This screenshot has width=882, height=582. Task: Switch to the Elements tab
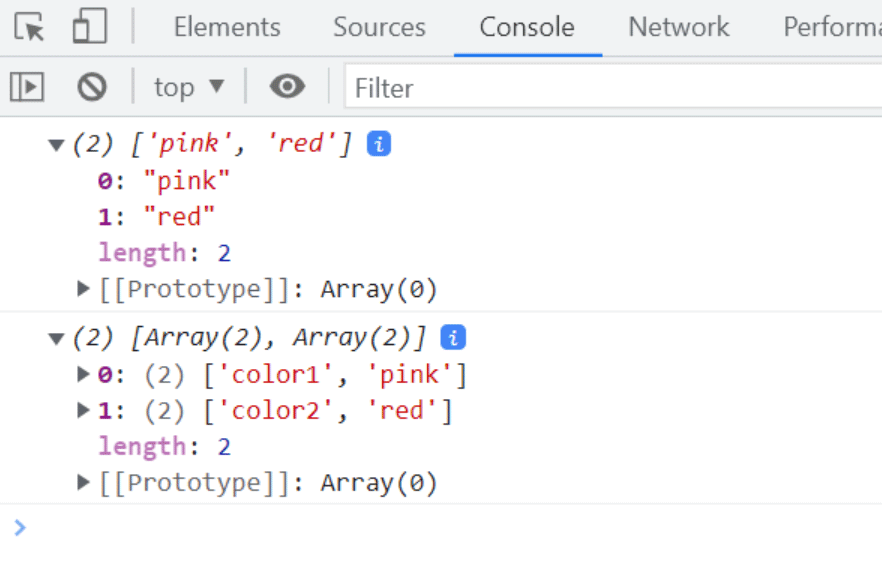tap(227, 27)
